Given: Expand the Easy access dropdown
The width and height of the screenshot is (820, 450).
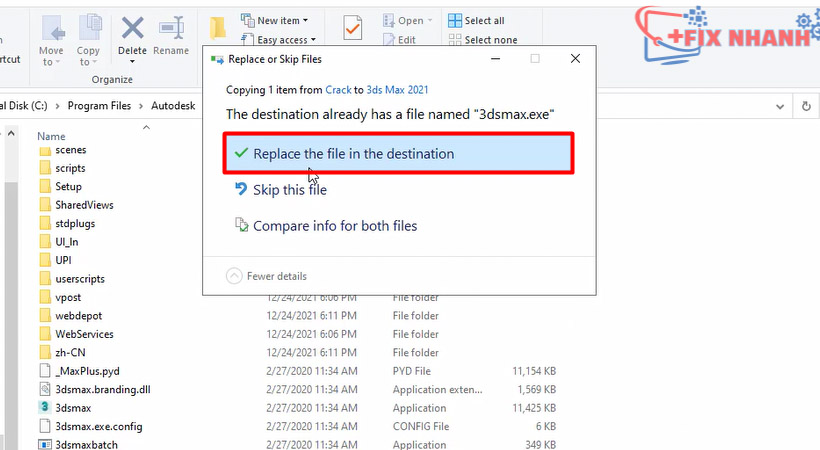Looking at the screenshot, I should click(285, 40).
